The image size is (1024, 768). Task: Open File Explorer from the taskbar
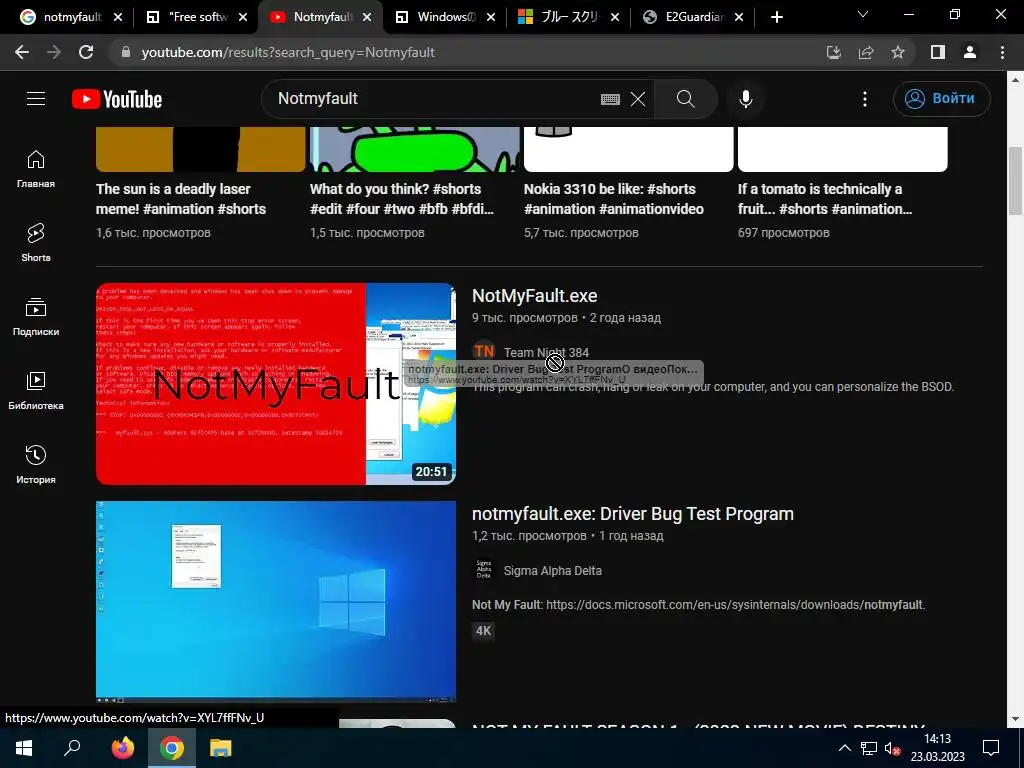tap(221, 748)
